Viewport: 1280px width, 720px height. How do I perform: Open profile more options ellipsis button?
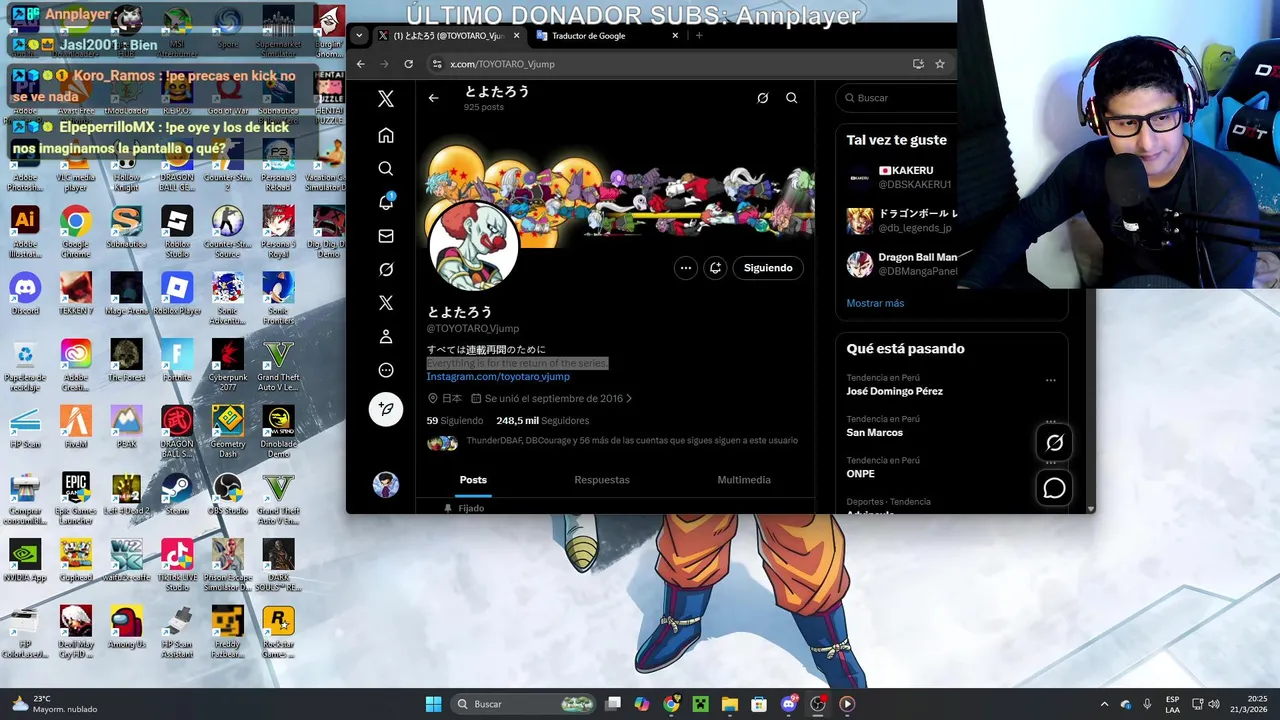[685, 268]
